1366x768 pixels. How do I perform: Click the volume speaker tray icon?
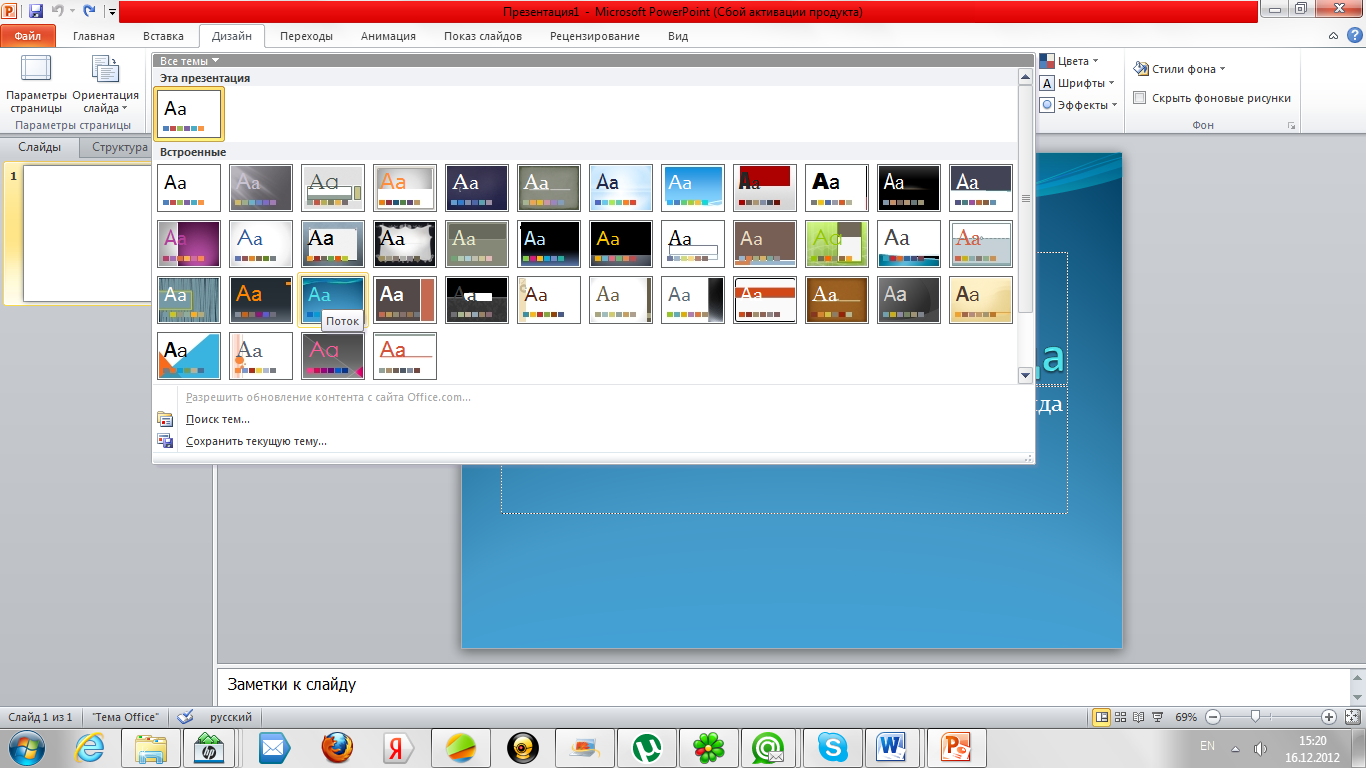click(x=1260, y=747)
